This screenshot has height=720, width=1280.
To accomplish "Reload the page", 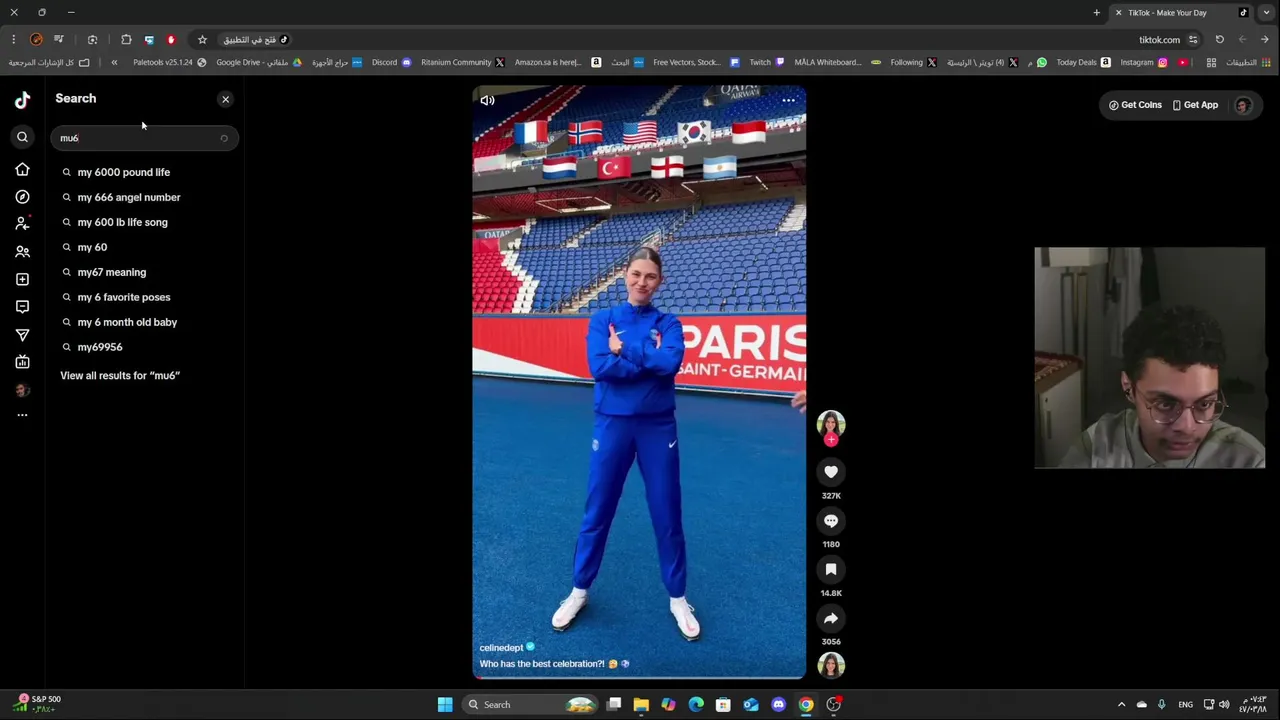I will click(x=1219, y=40).
